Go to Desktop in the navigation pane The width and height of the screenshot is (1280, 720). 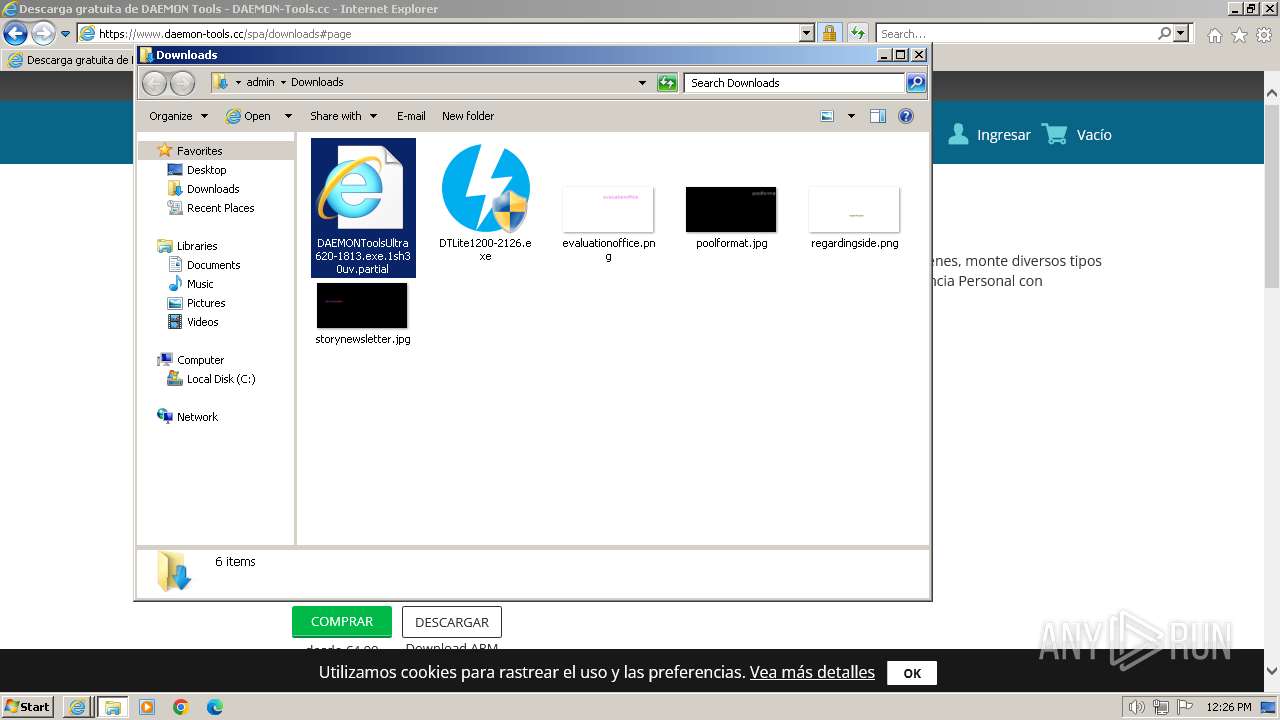[206, 170]
